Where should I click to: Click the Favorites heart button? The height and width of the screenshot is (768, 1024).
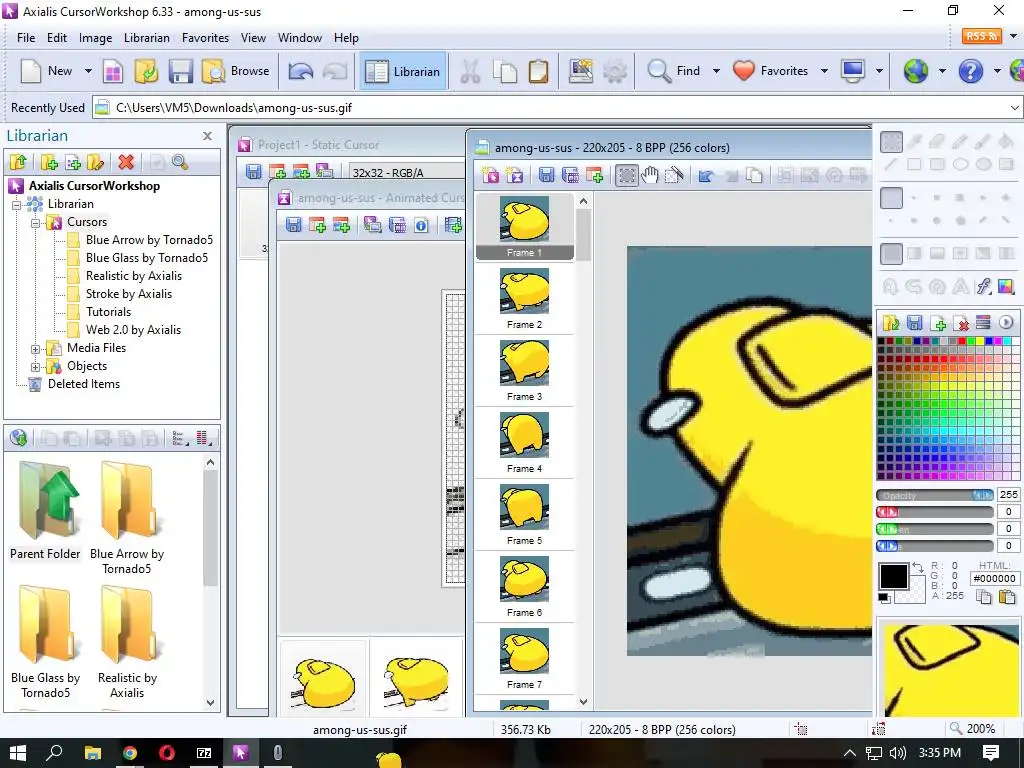[771, 71]
